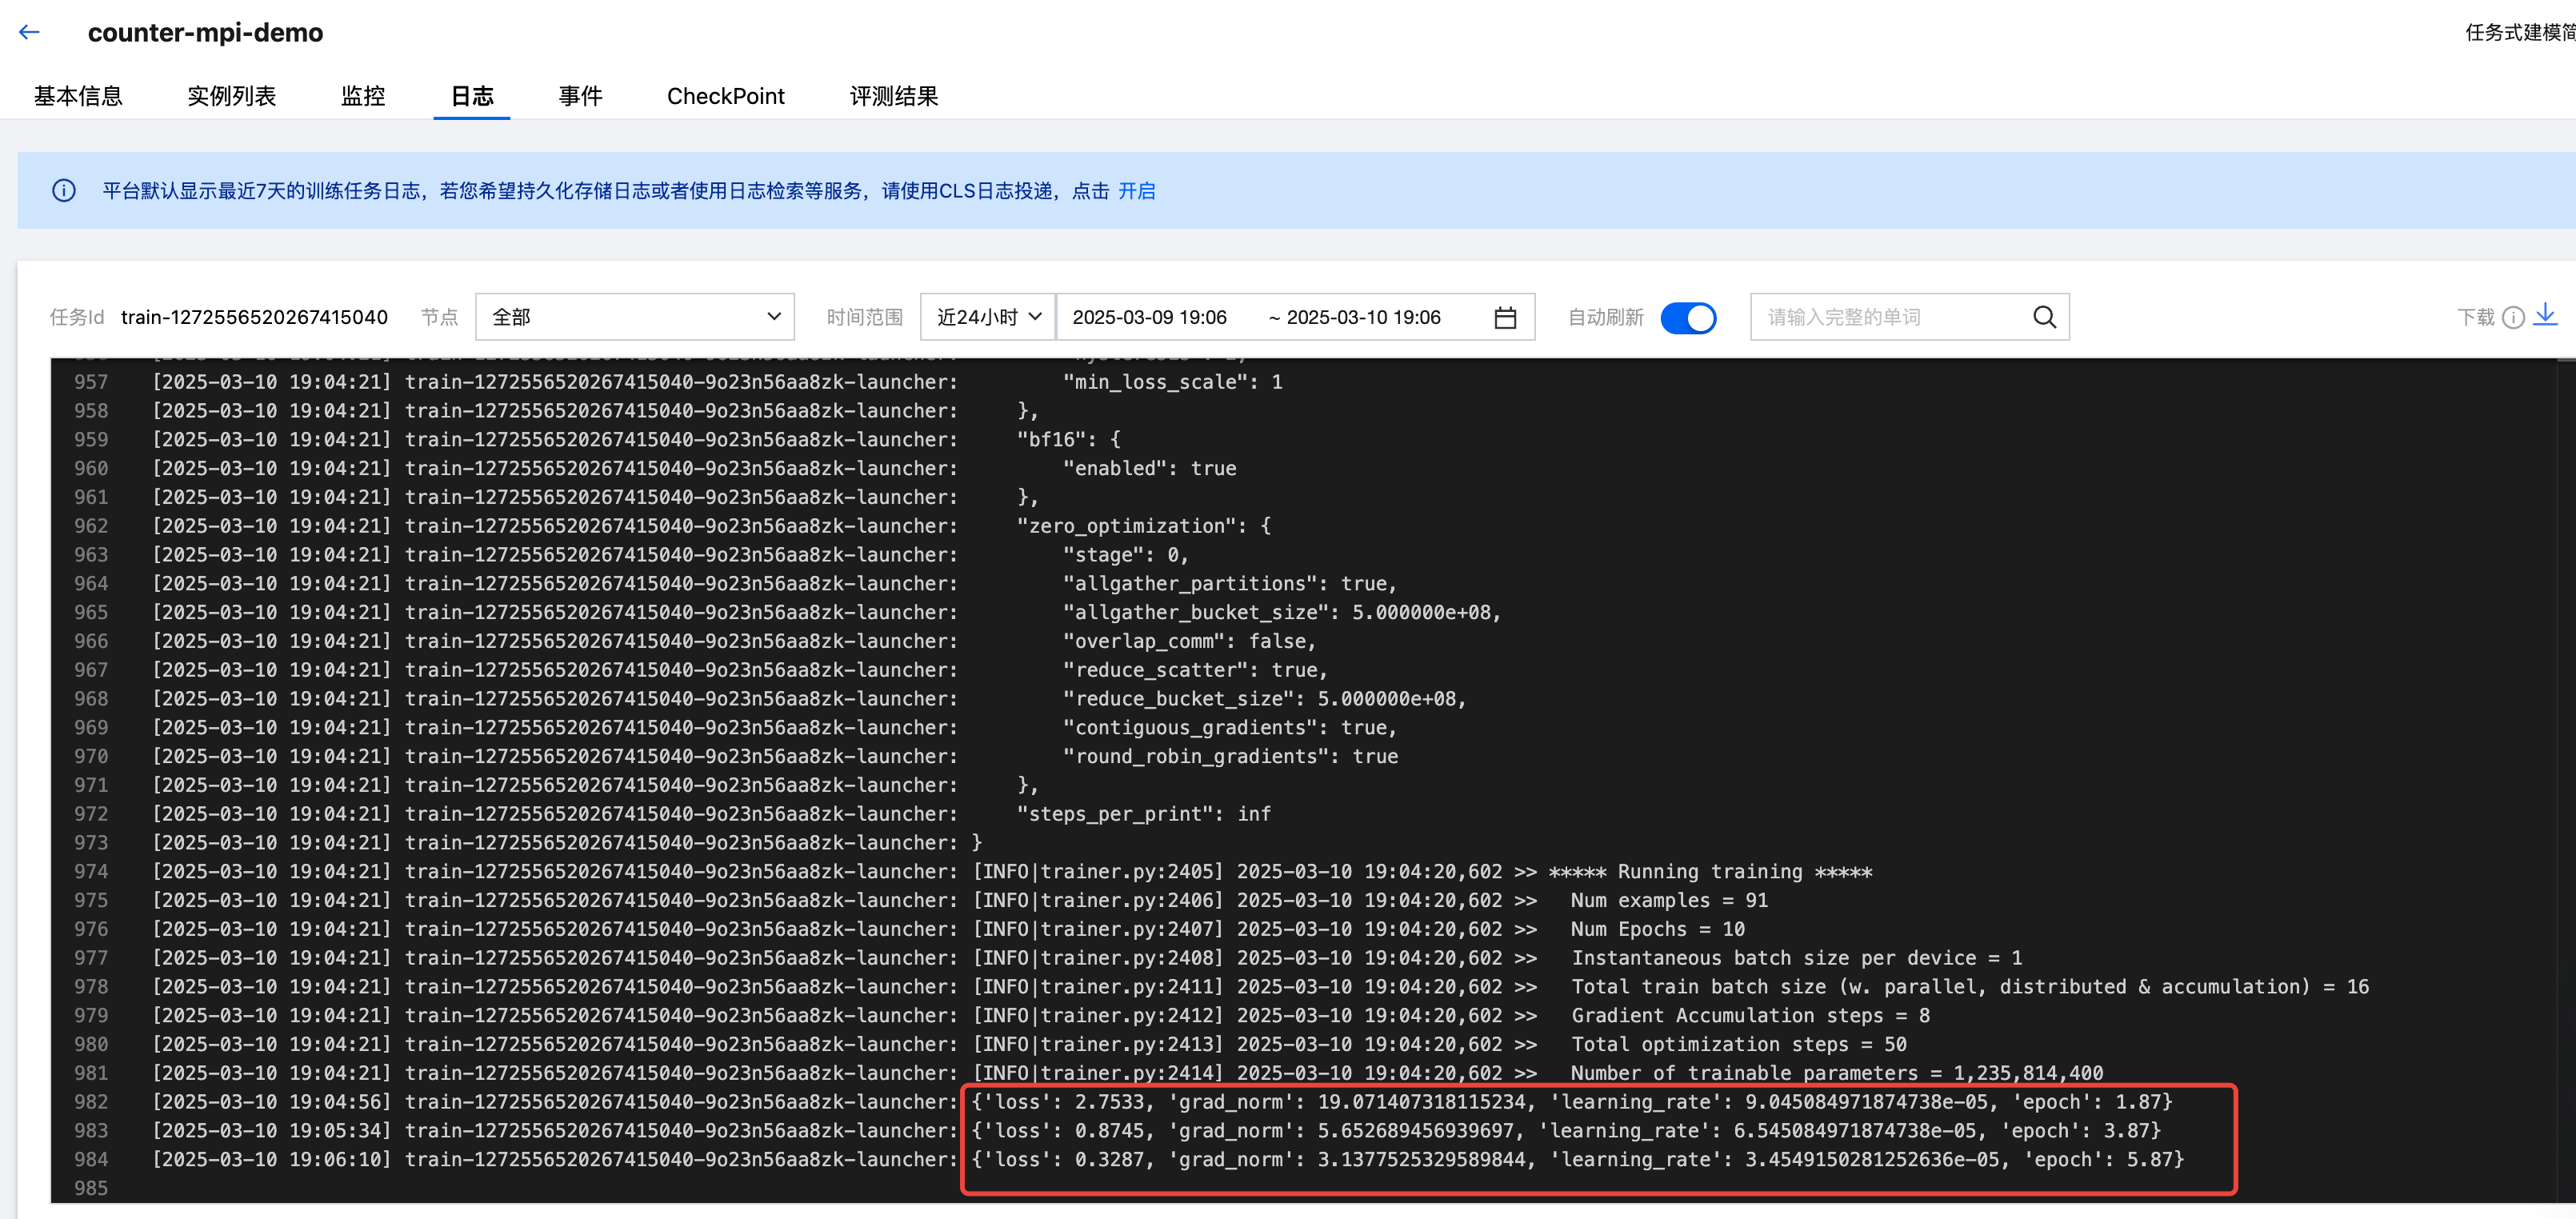This screenshot has height=1219, width=2576.
Task: Open the 事件 tab
Action: click(581, 96)
